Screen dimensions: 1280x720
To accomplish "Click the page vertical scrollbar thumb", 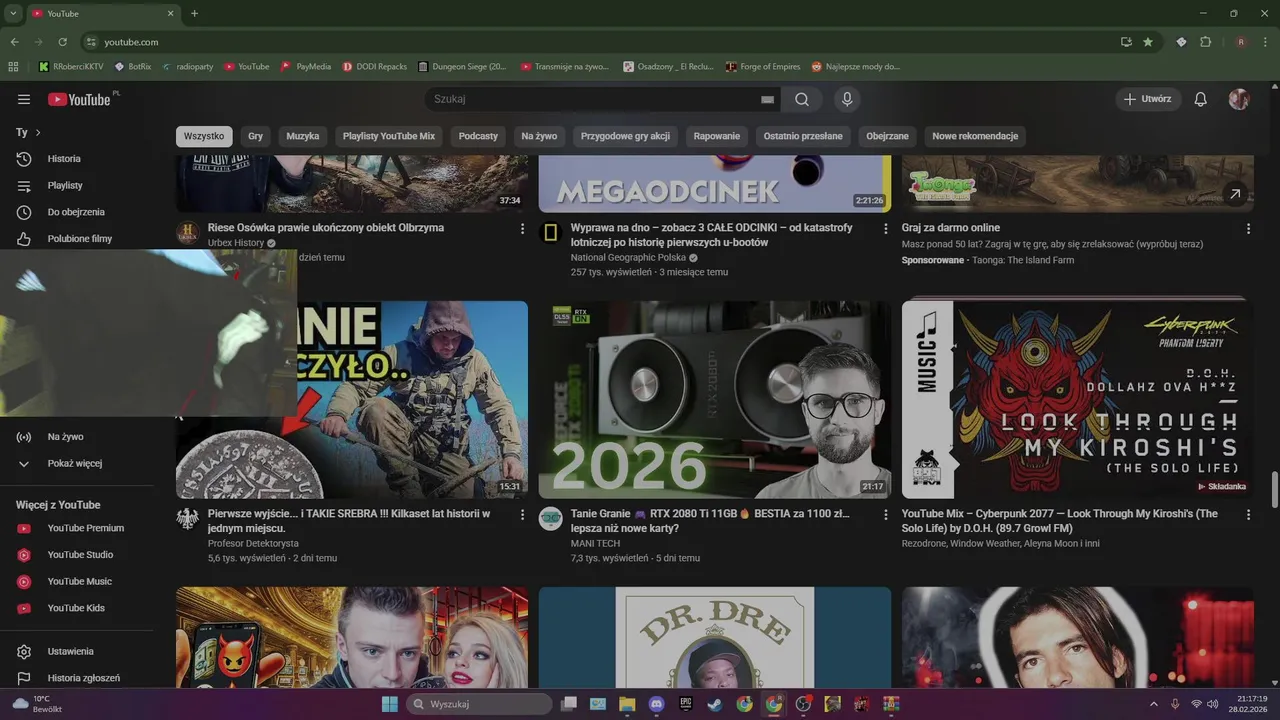I will pyautogui.click(x=1274, y=490).
